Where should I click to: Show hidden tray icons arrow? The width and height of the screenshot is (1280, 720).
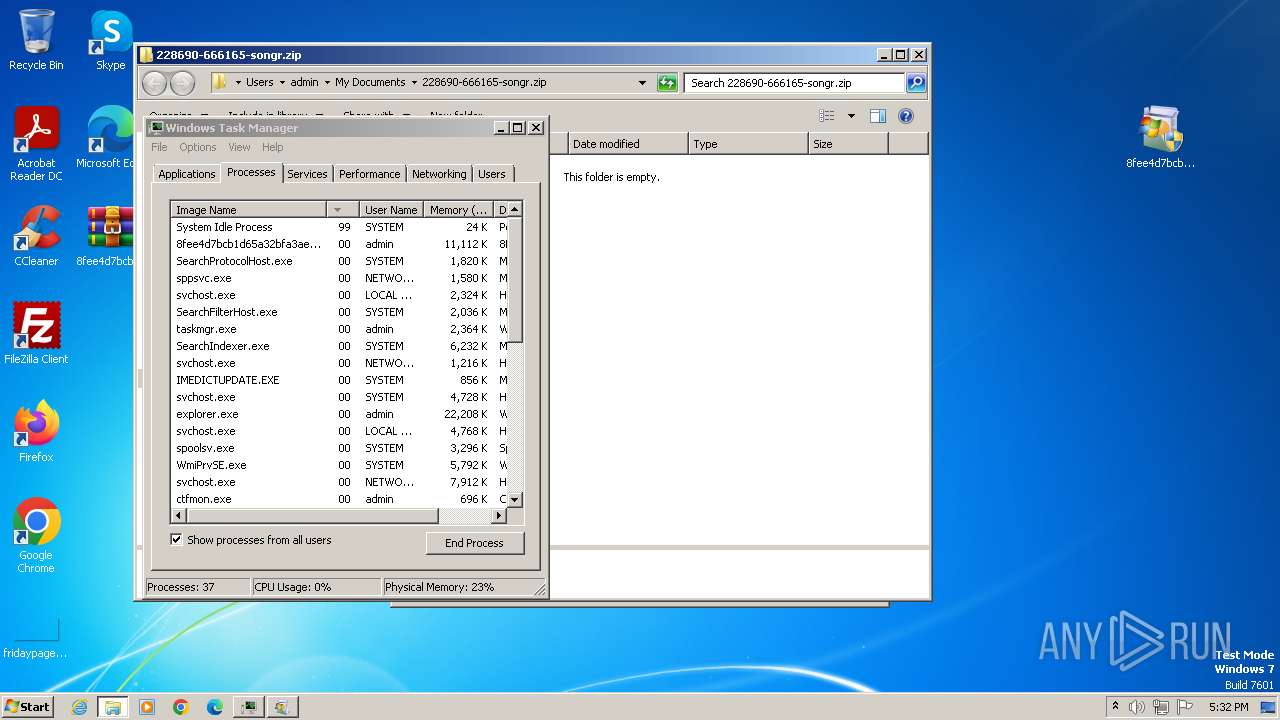(1115, 706)
